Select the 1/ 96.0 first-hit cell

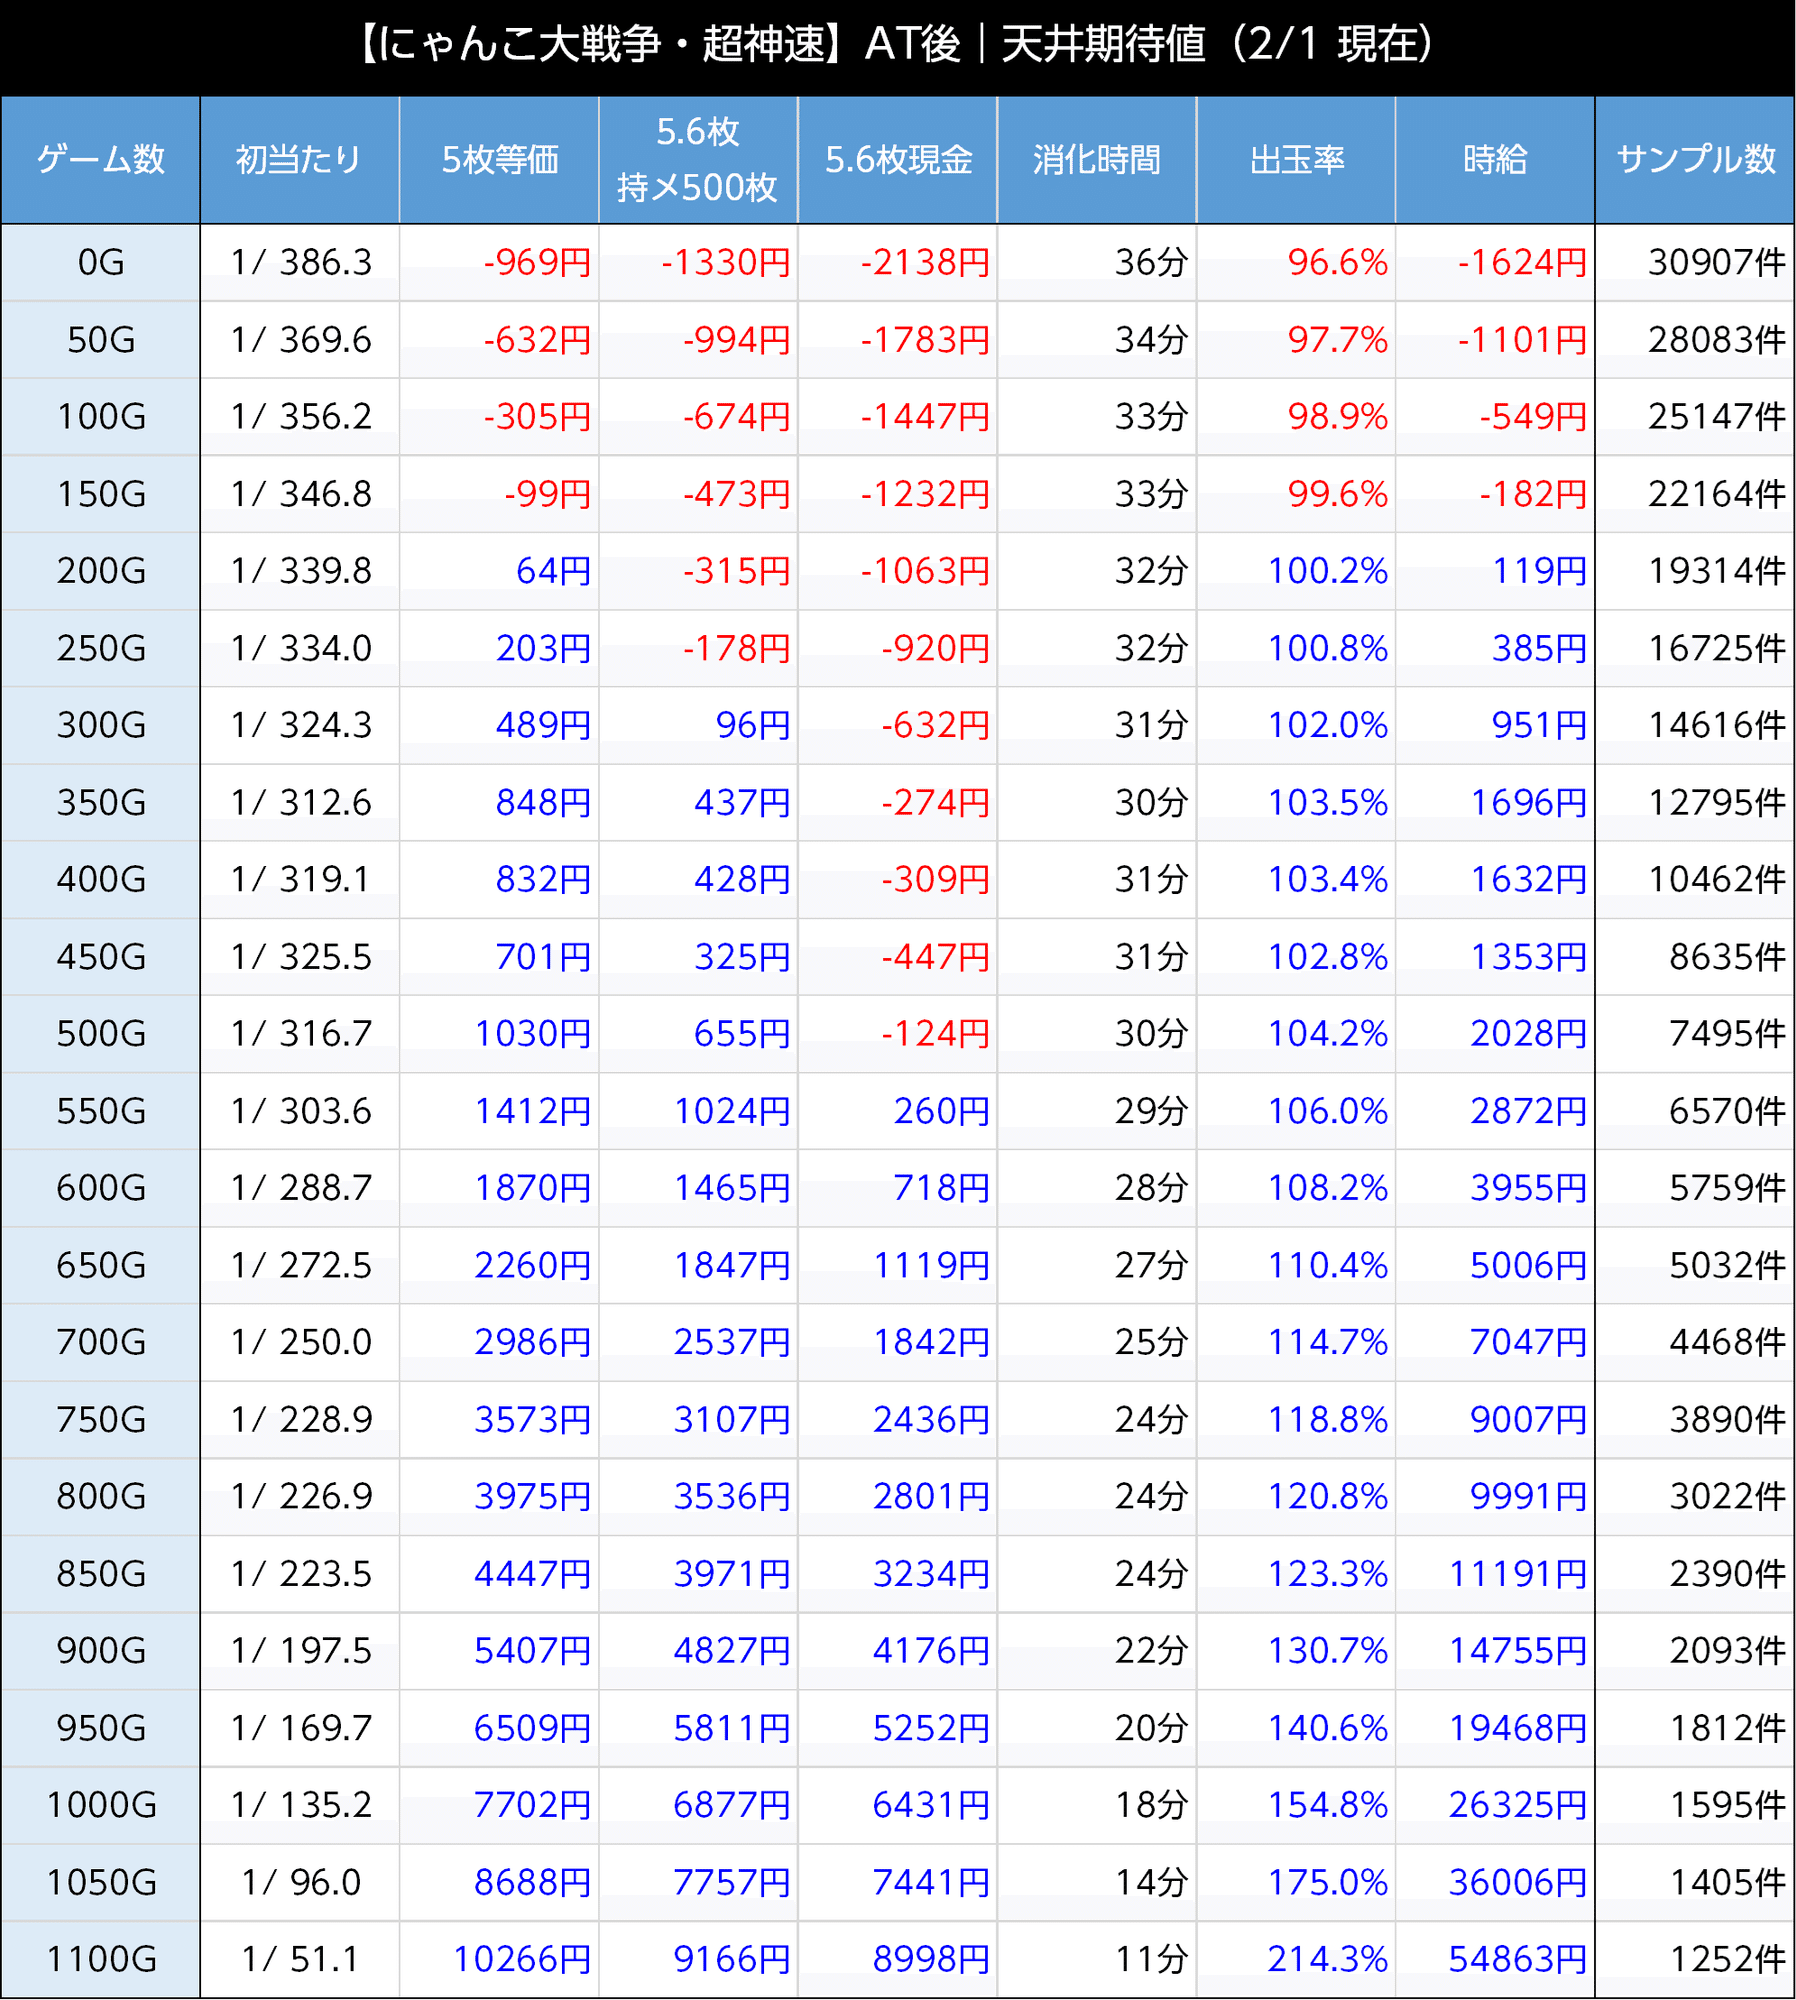coord(300,1882)
